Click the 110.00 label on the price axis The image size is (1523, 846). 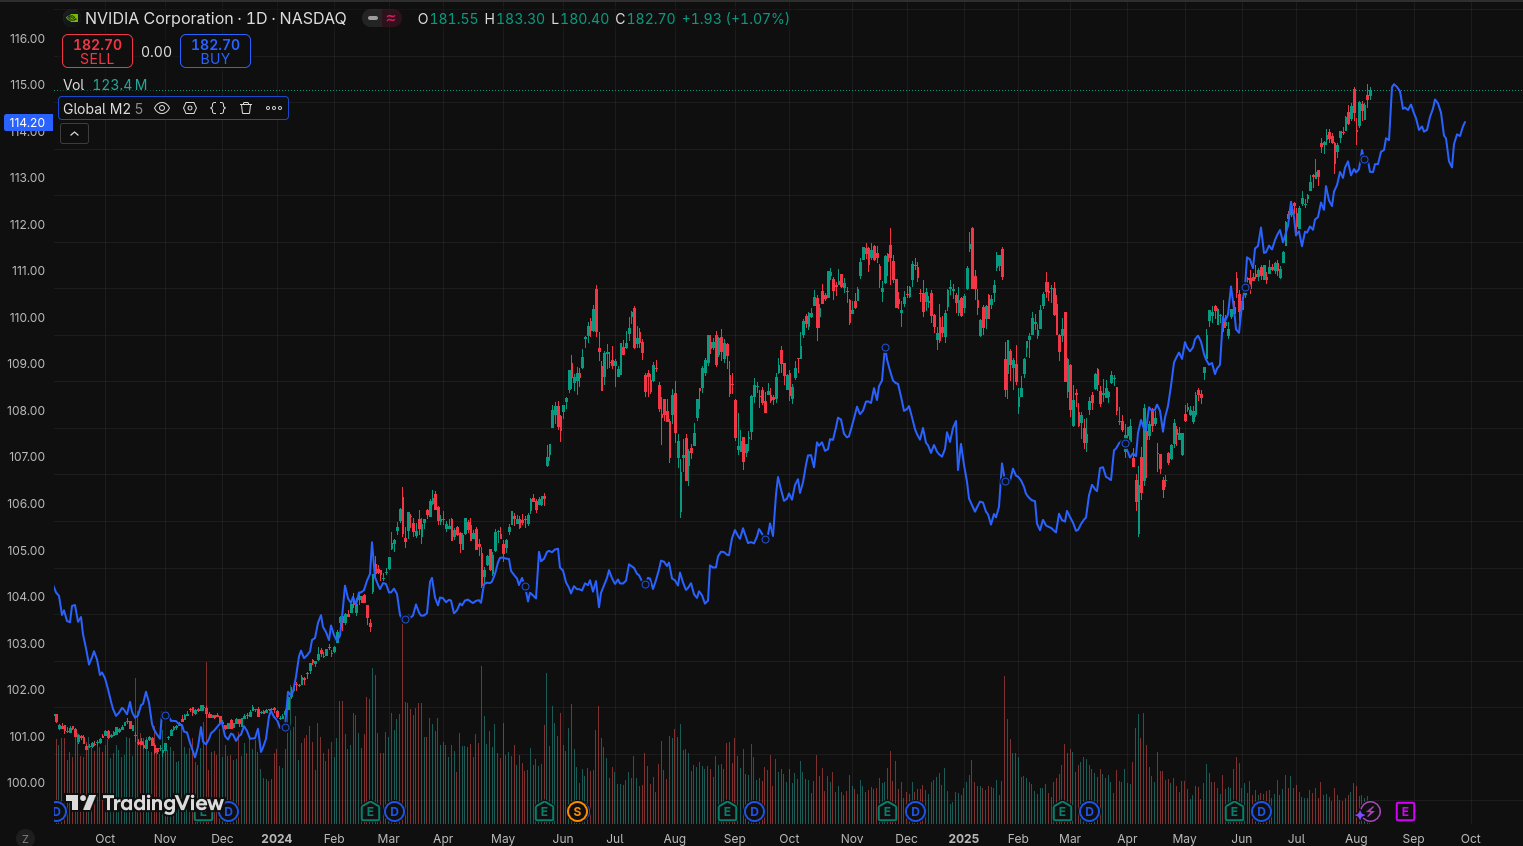28,318
